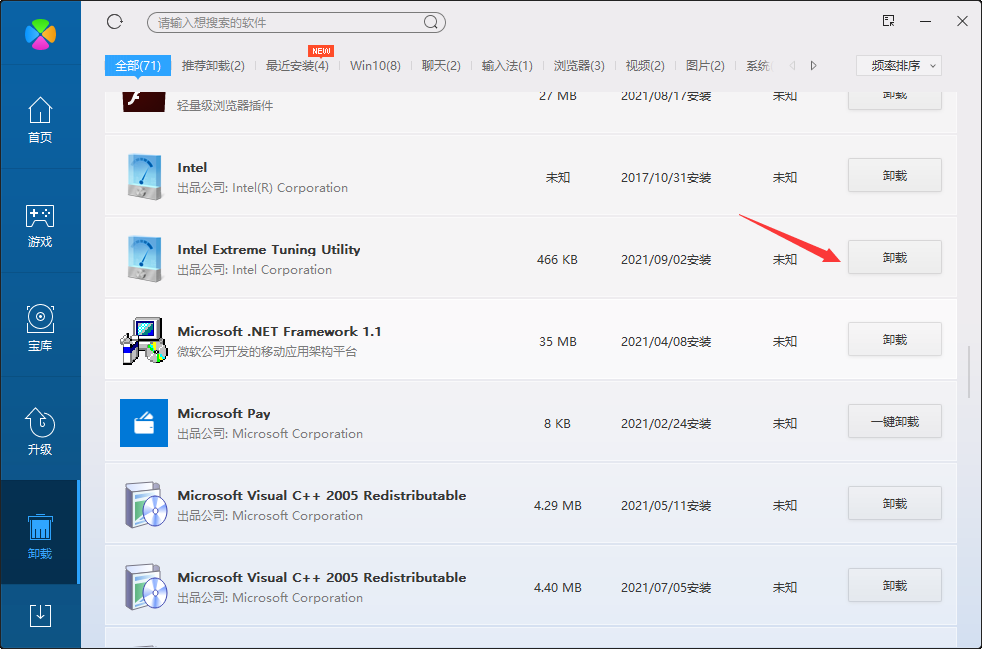Open the 首页 home page in sidebar
982x649 pixels.
(x=40, y=119)
